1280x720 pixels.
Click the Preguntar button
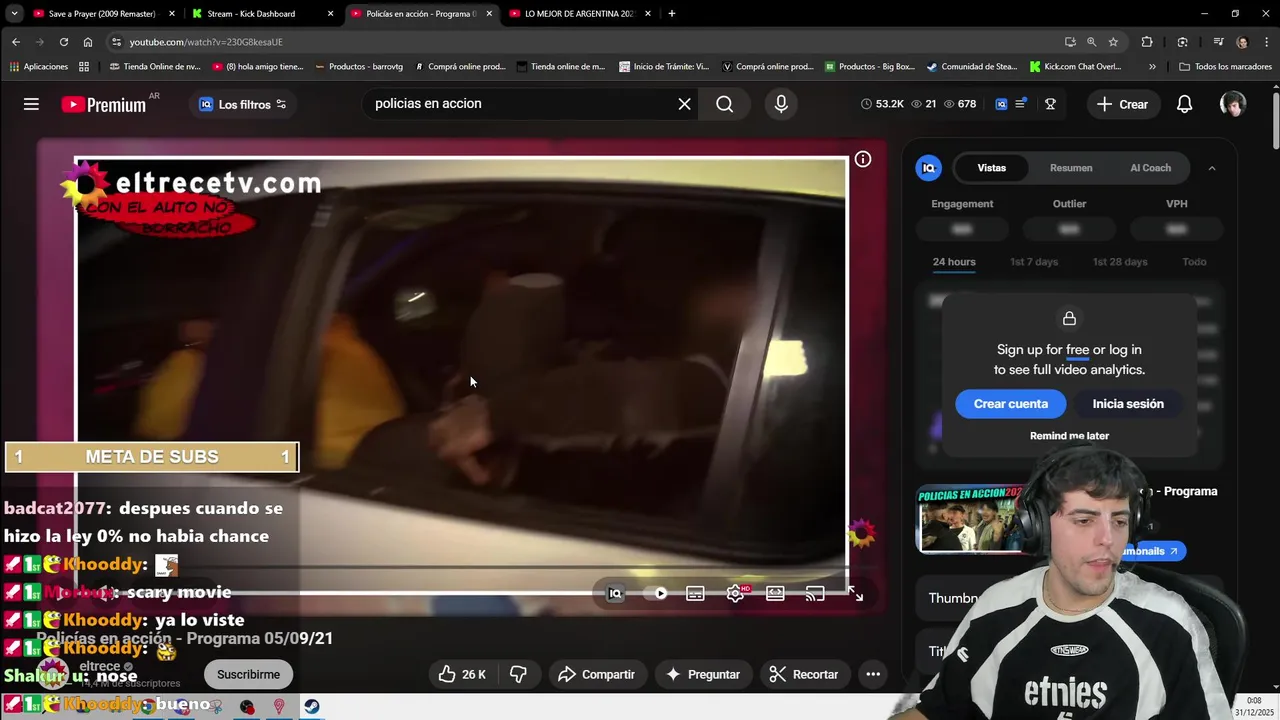703,674
